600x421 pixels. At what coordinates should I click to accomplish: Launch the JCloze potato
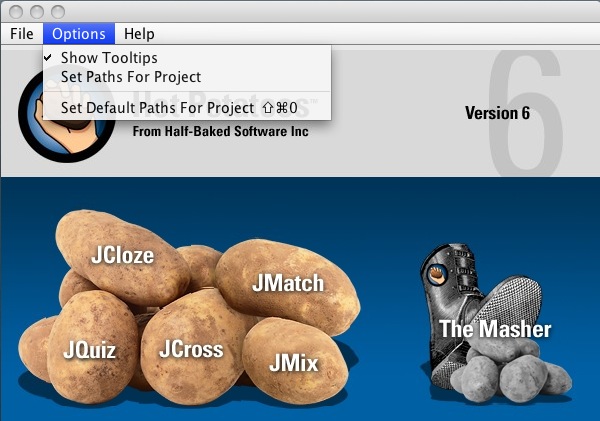pyautogui.click(x=122, y=255)
